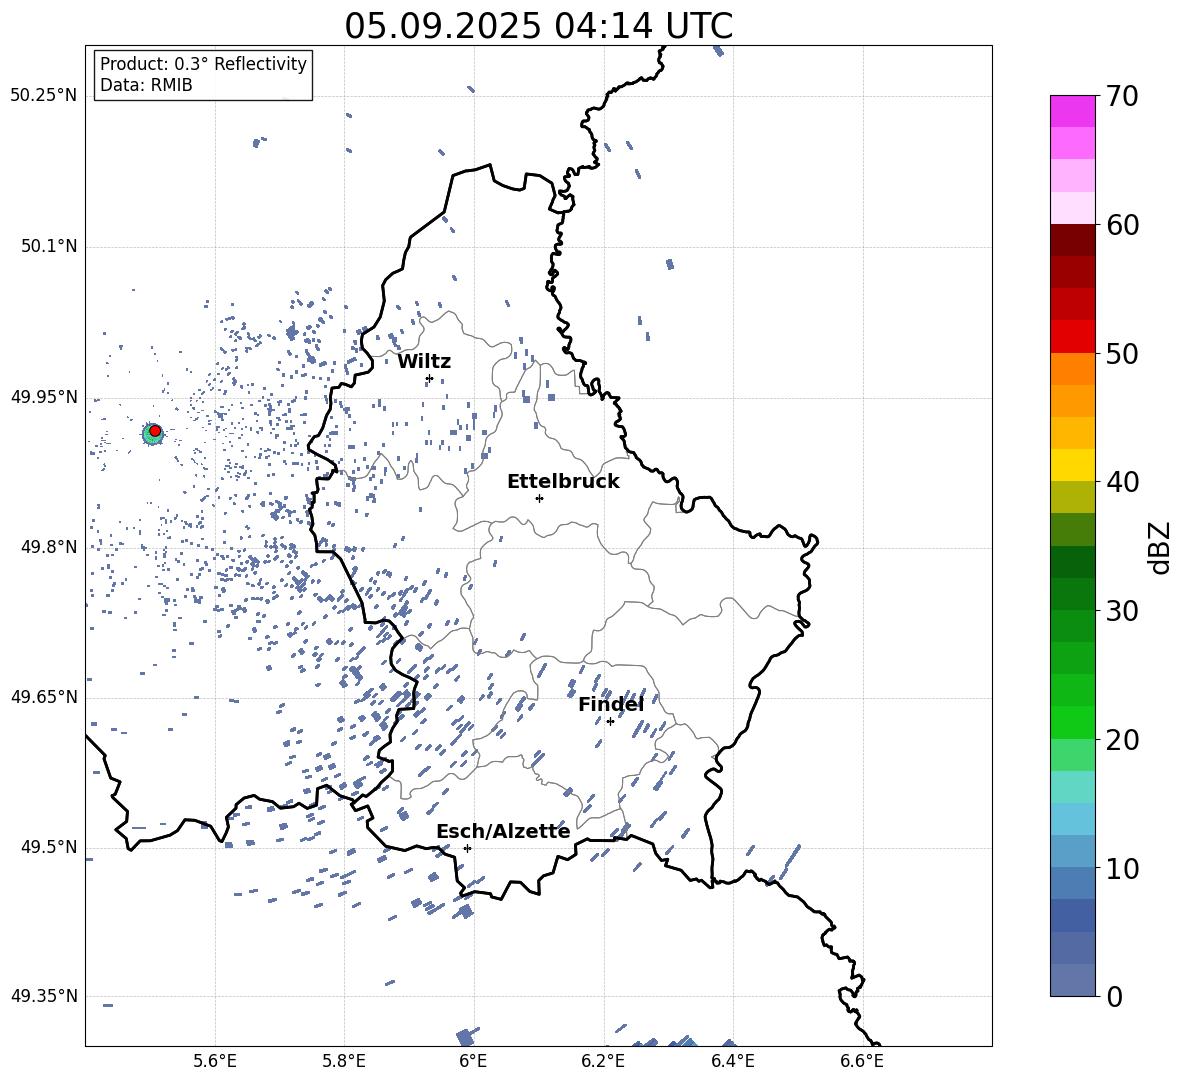Click the cross marker below Ettelbruck

click(x=539, y=498)
